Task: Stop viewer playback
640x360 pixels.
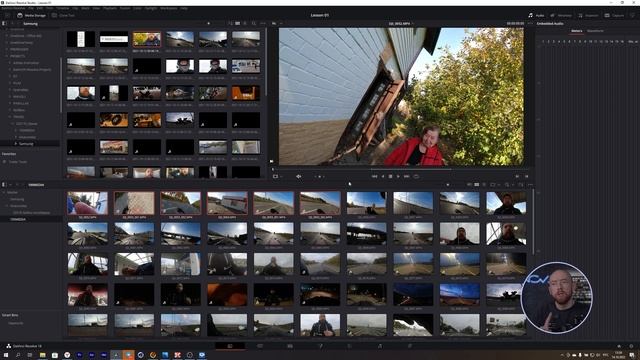Action: click(391, 176)
